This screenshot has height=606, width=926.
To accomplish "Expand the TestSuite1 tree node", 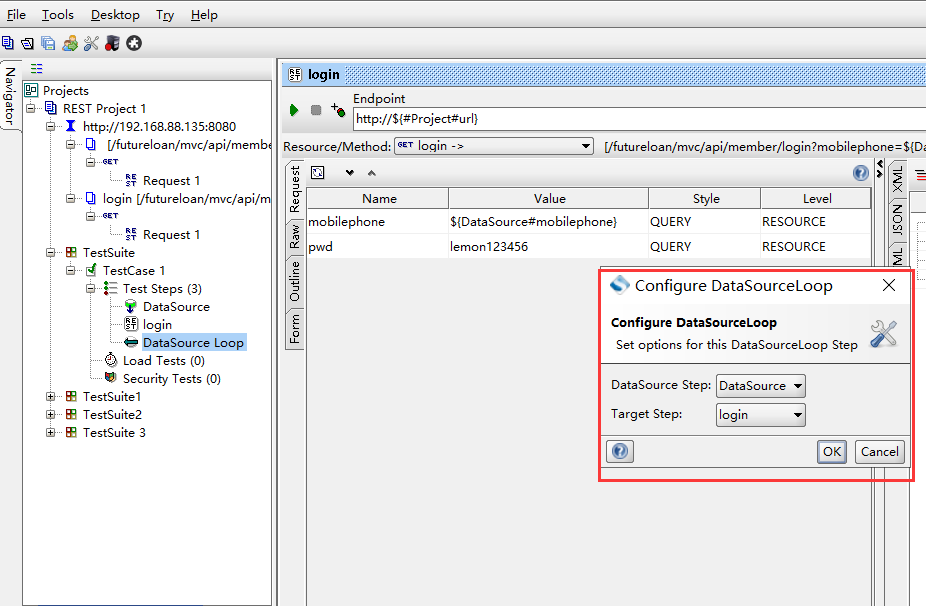I will point(51,397).
